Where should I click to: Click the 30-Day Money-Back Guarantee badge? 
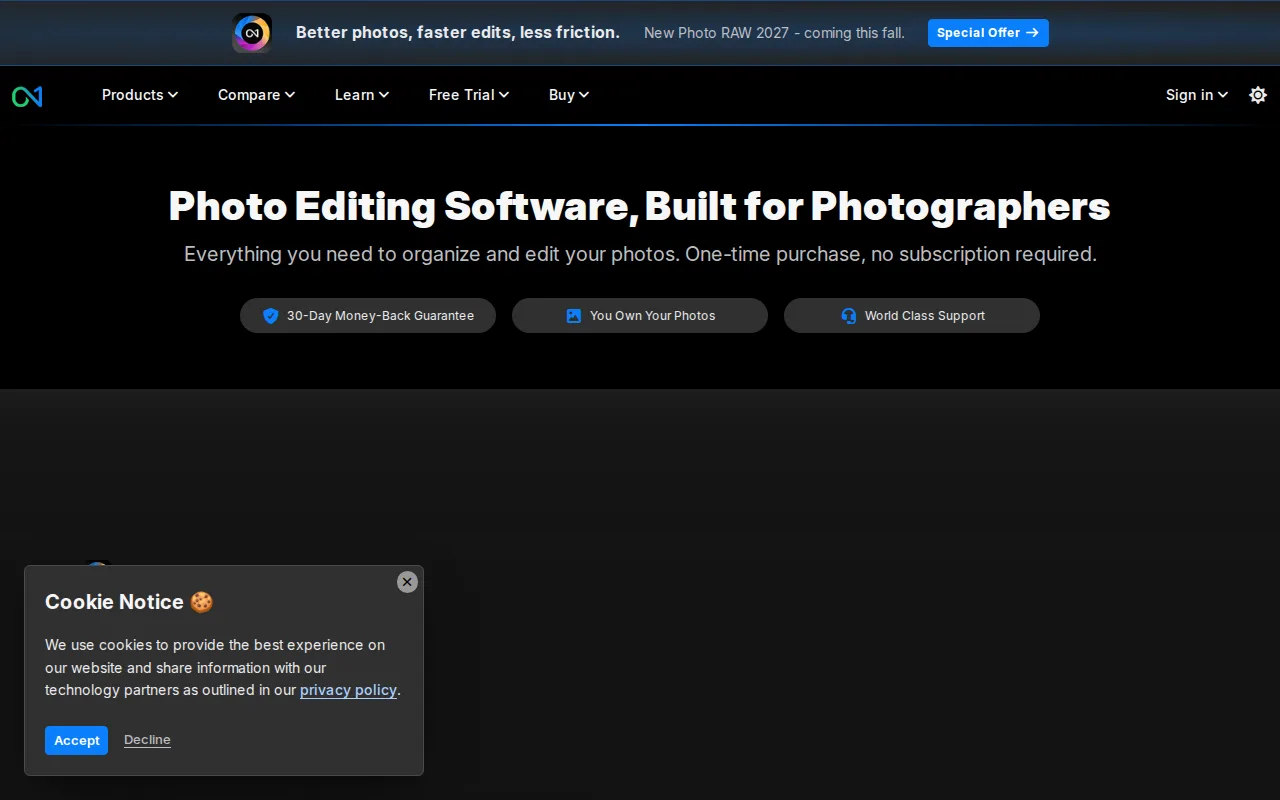(368, 316)
